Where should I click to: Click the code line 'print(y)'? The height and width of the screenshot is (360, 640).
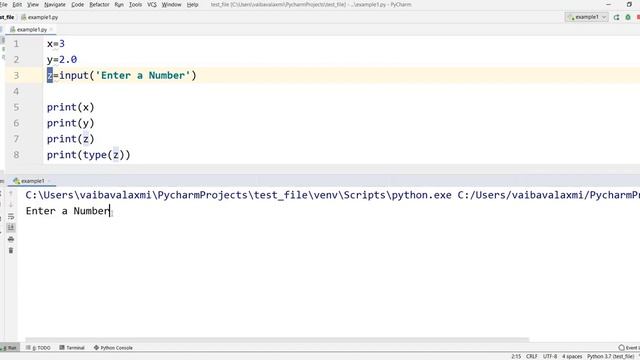(71, 123)
